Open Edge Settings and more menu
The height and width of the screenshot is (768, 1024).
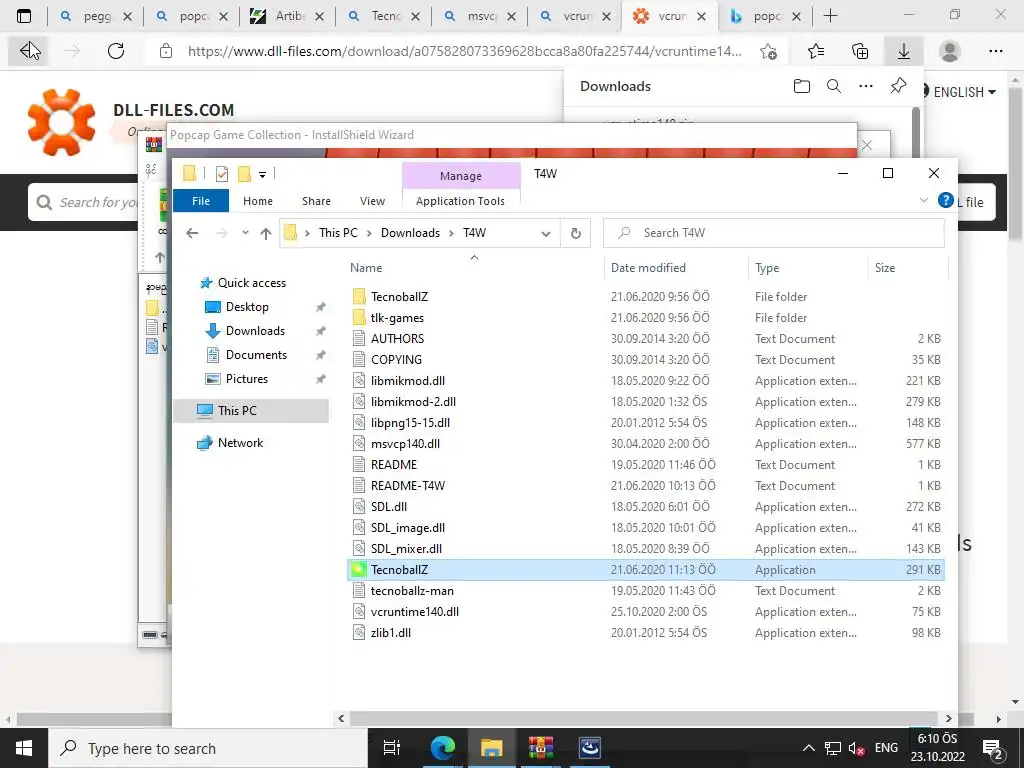click(x=995, y=51)
